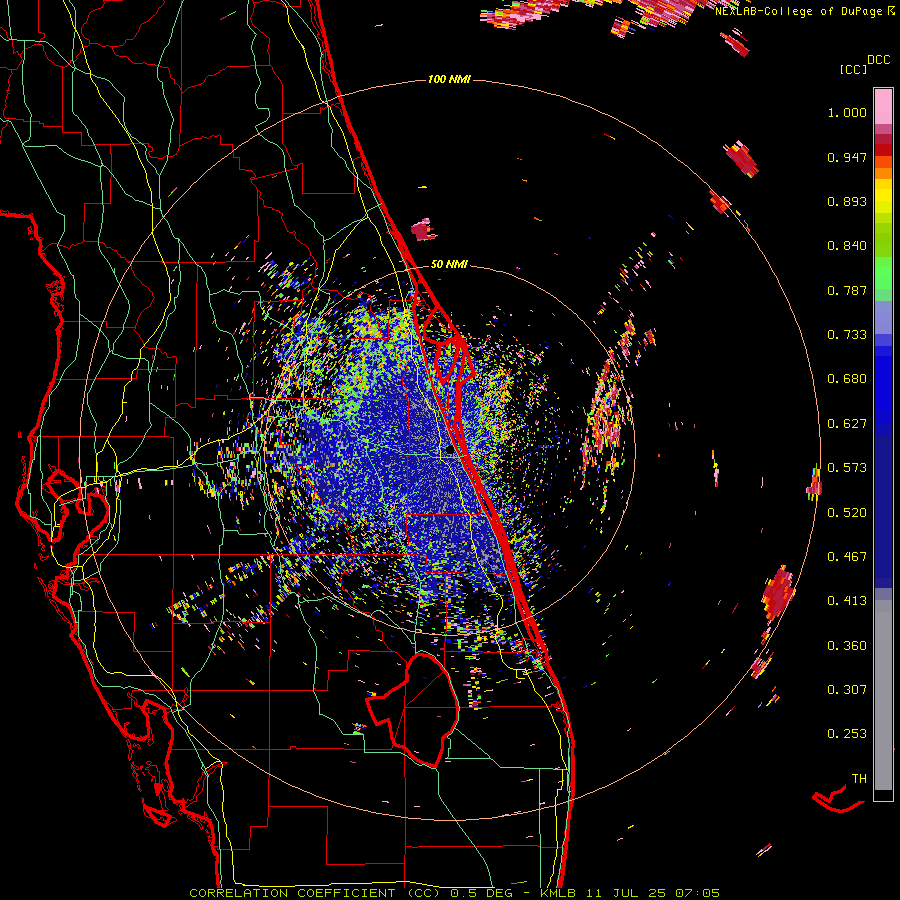Click the 0.680 legend value
Viewport: 900px width, 900px height.
(x=847, y=379)
